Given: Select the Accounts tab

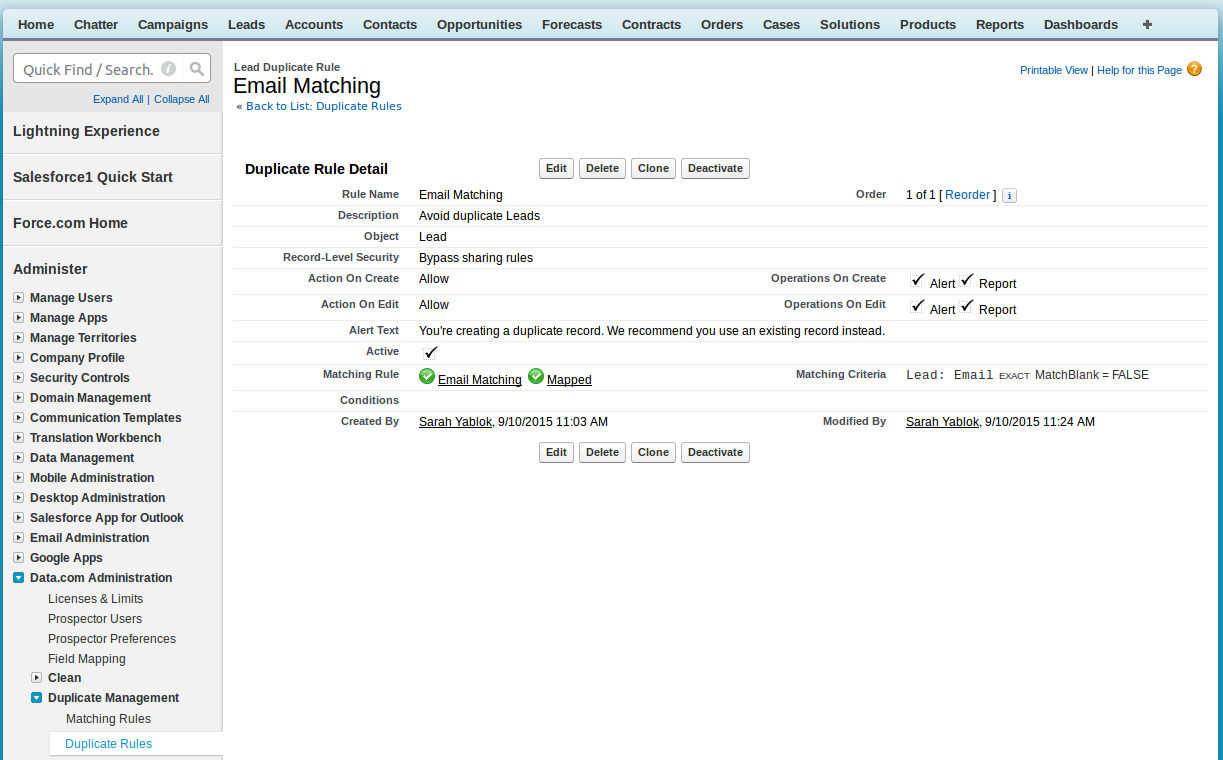Looking at the screenshot, I should click(314, 24).
